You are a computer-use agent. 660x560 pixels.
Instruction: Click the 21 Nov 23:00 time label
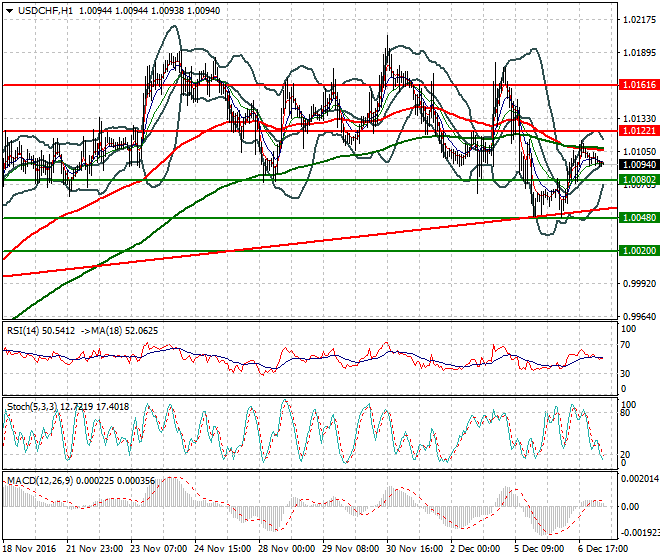95,549
